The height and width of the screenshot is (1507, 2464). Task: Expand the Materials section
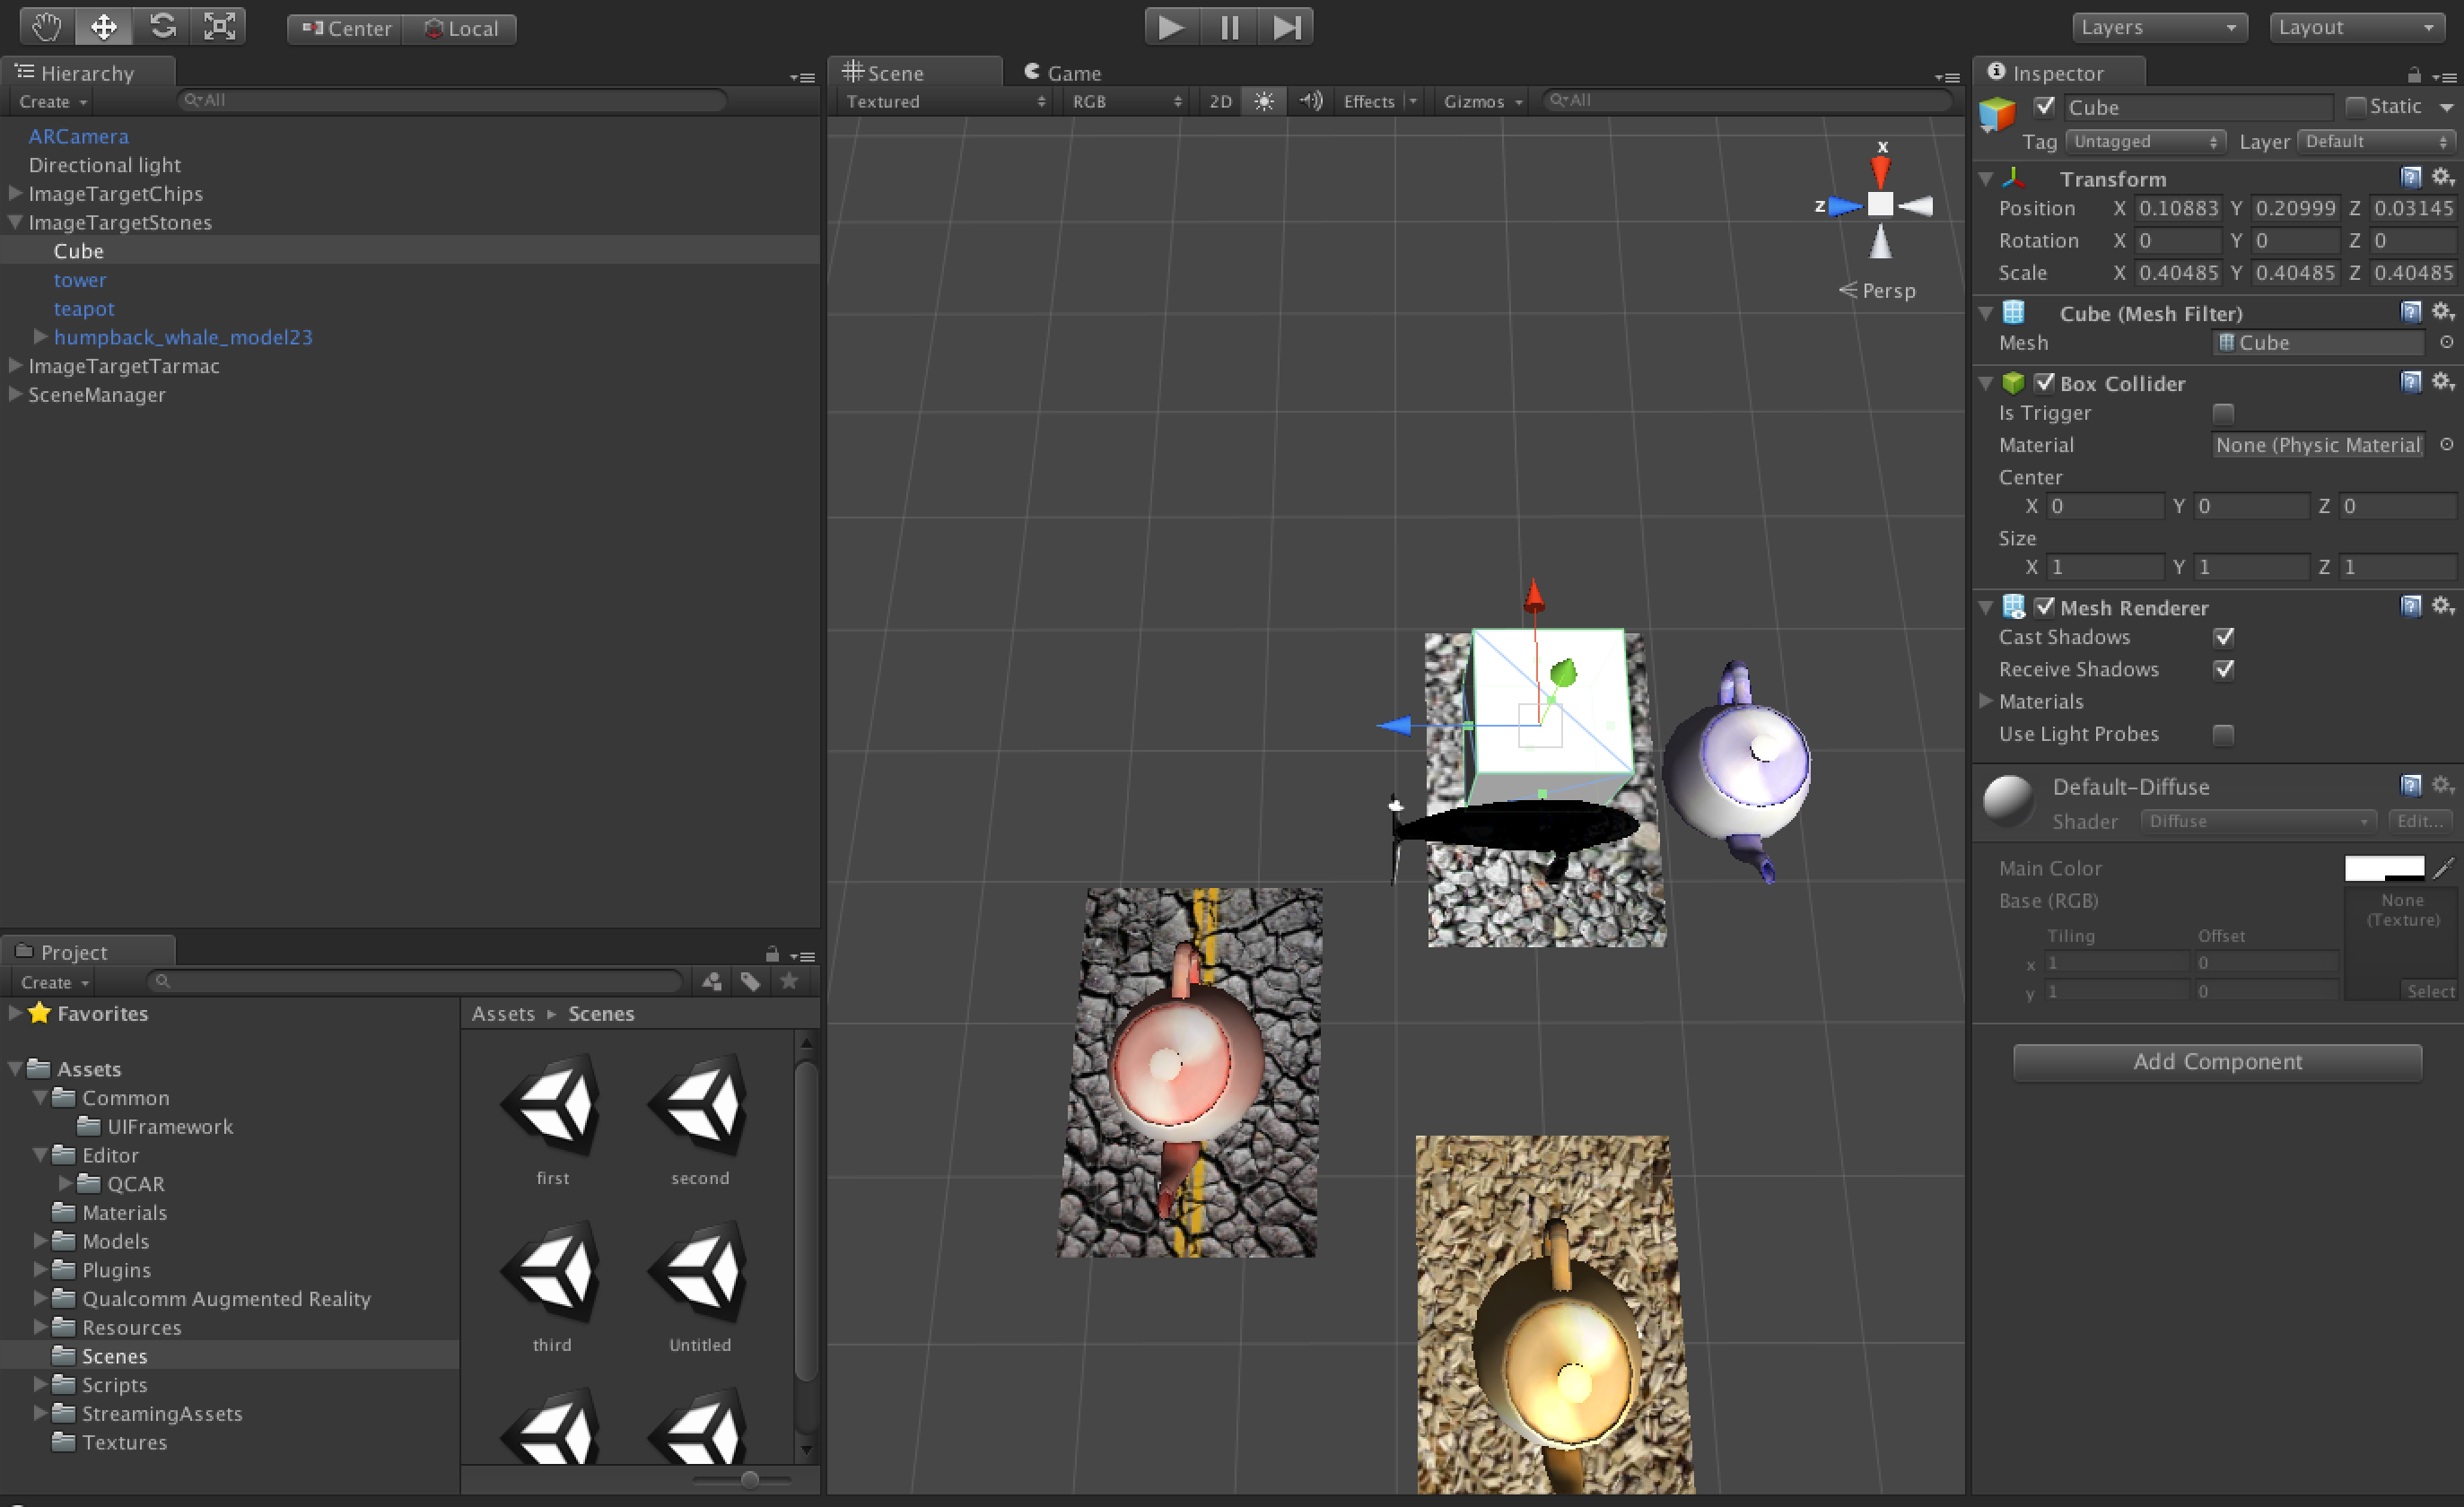point(1987,701)
